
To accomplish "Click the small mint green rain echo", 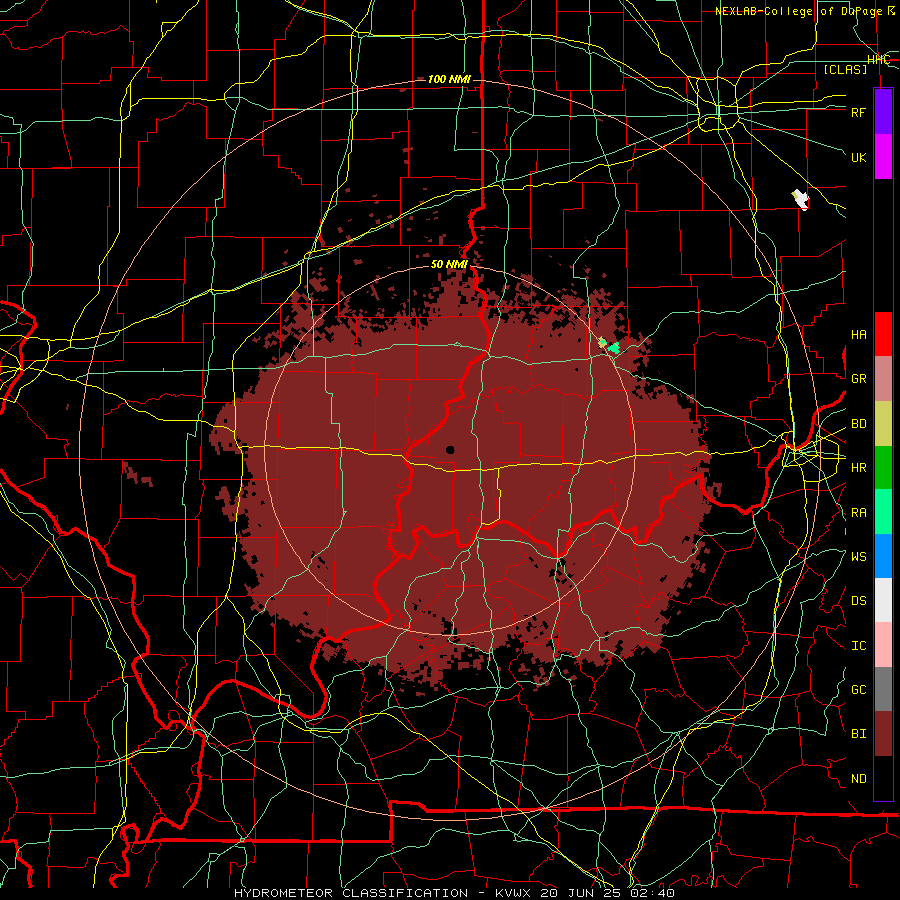I will pyautogui.click(x=614, y=347).
